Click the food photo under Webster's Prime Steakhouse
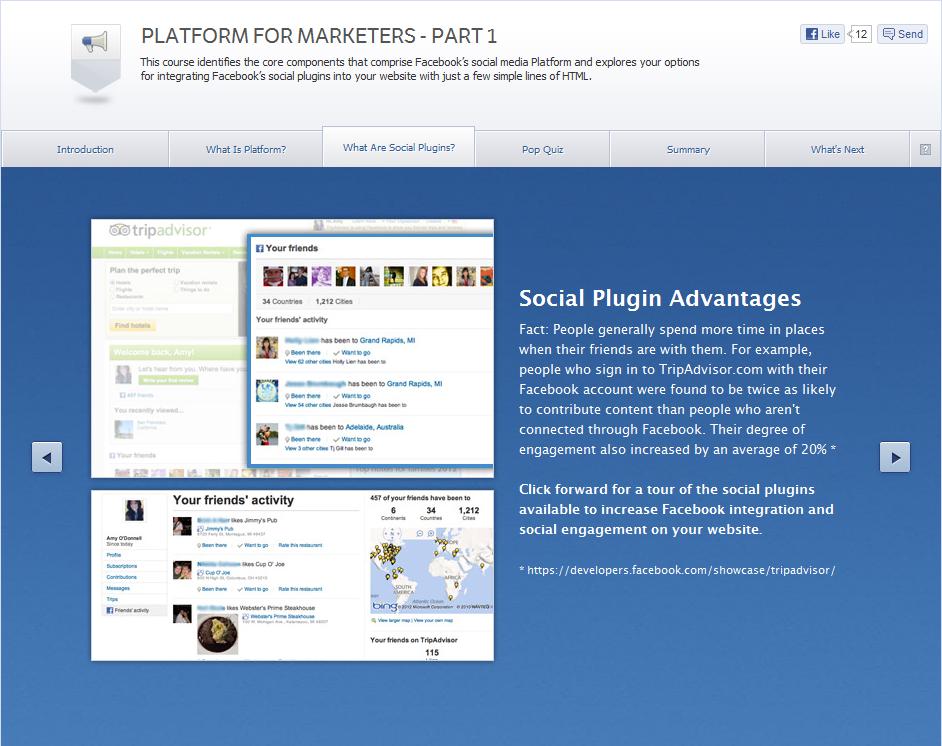Screen dimensions: 942x746 (x=217, y=634)
